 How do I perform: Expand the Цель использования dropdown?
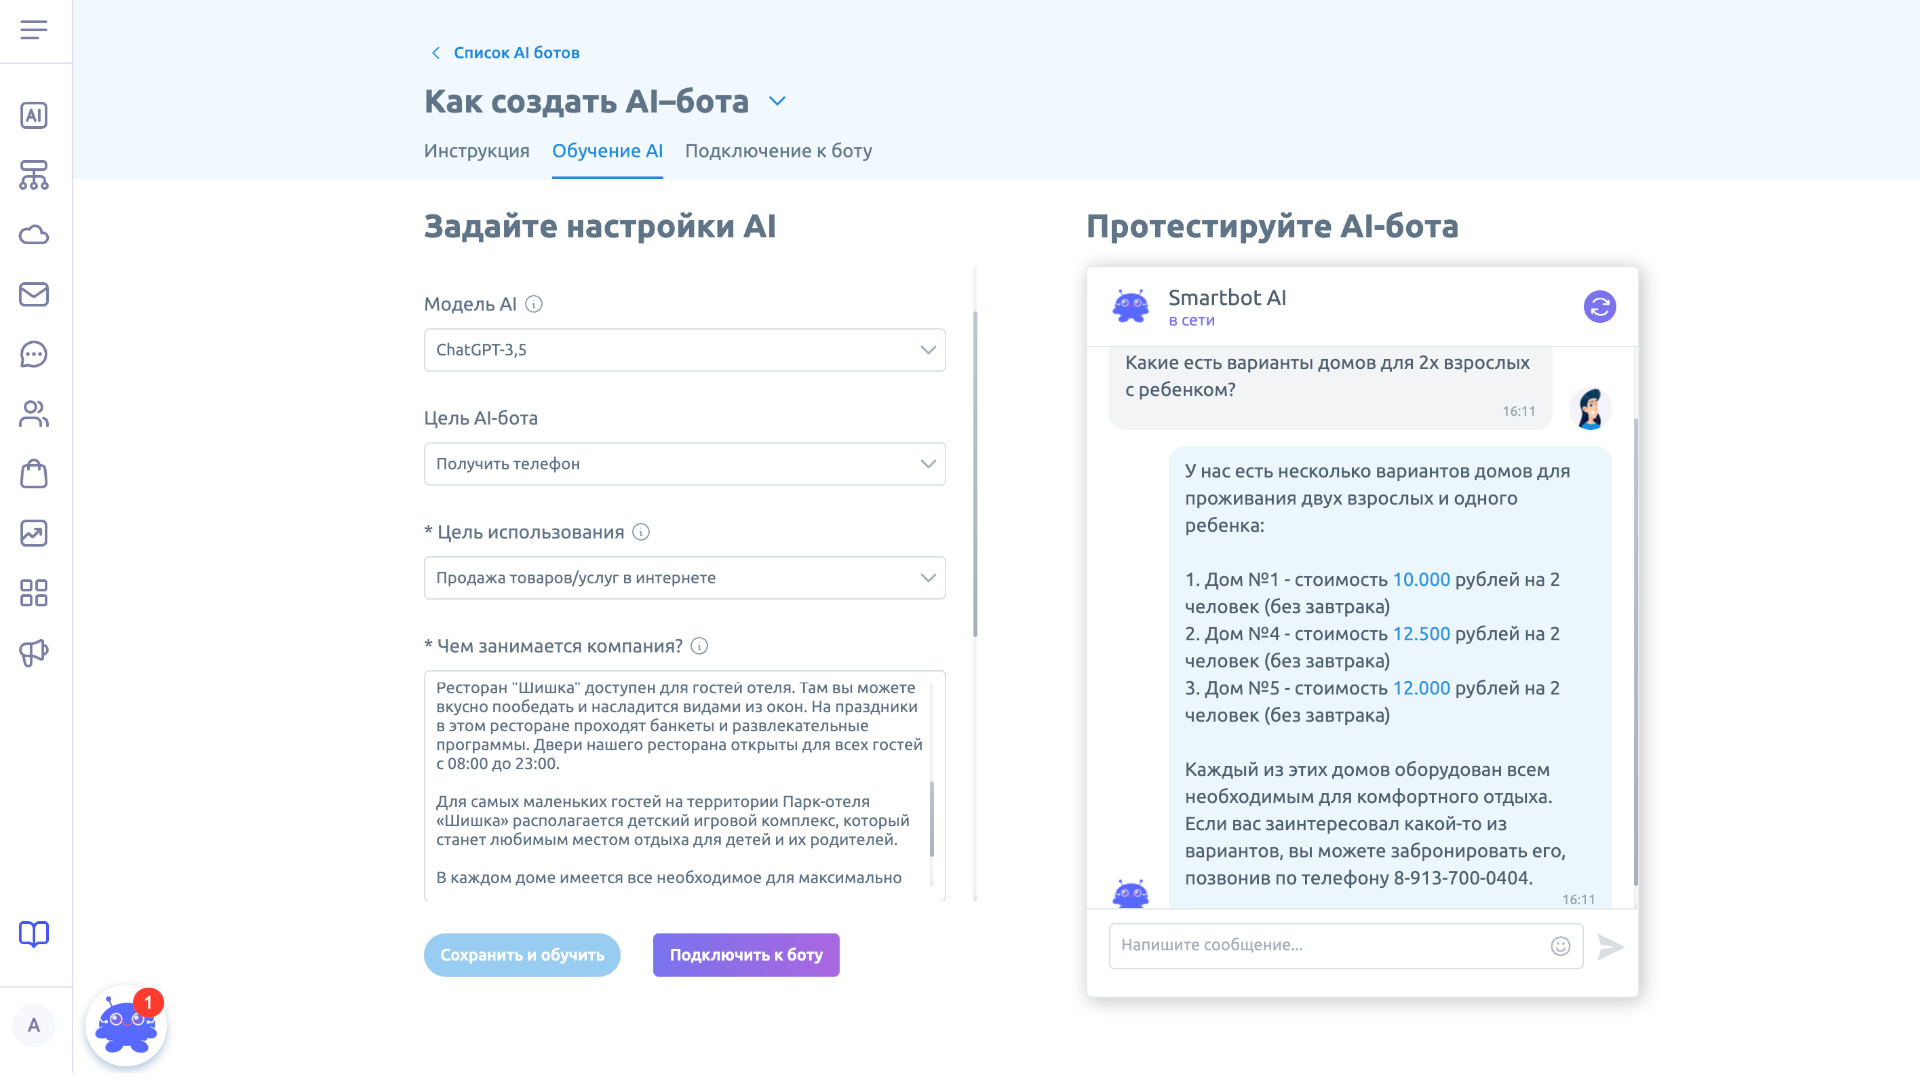click(685, 578)
